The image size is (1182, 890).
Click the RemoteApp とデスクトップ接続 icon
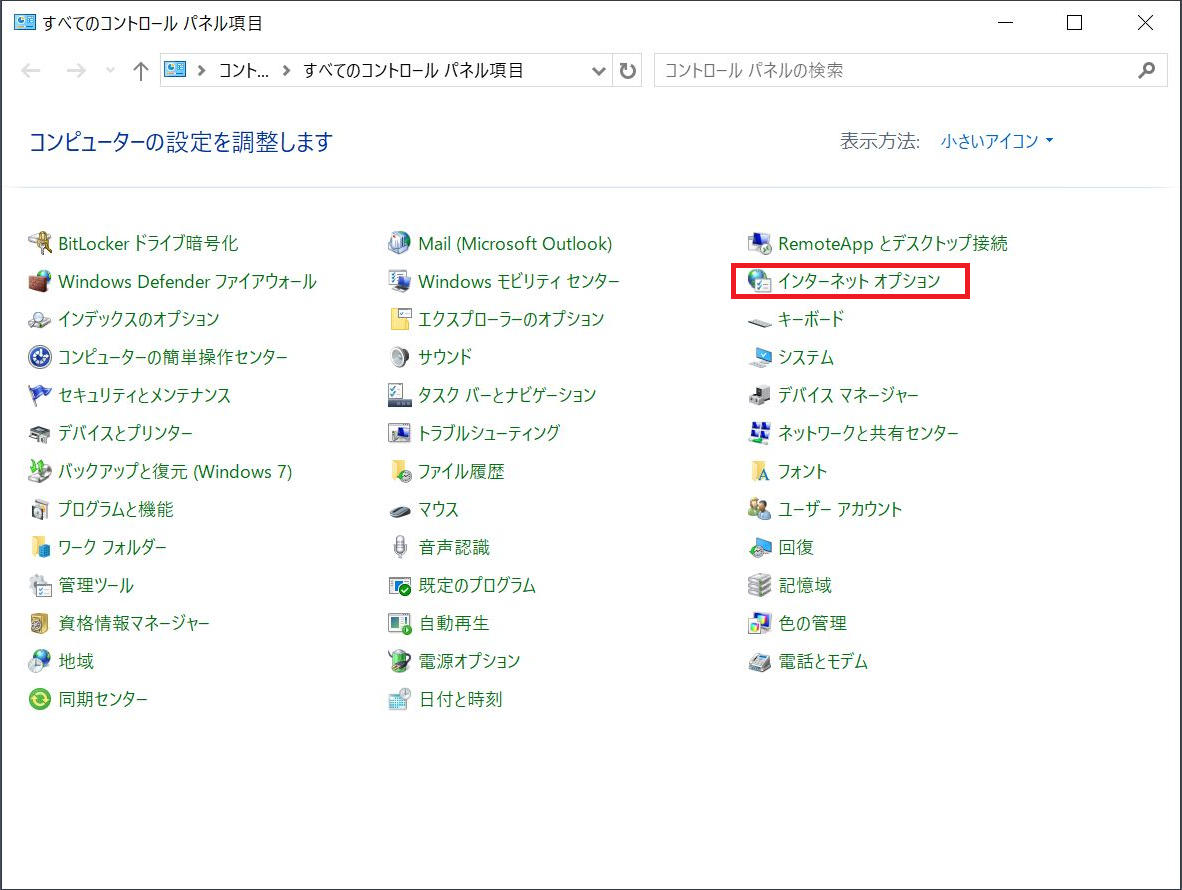coord(759,243)
